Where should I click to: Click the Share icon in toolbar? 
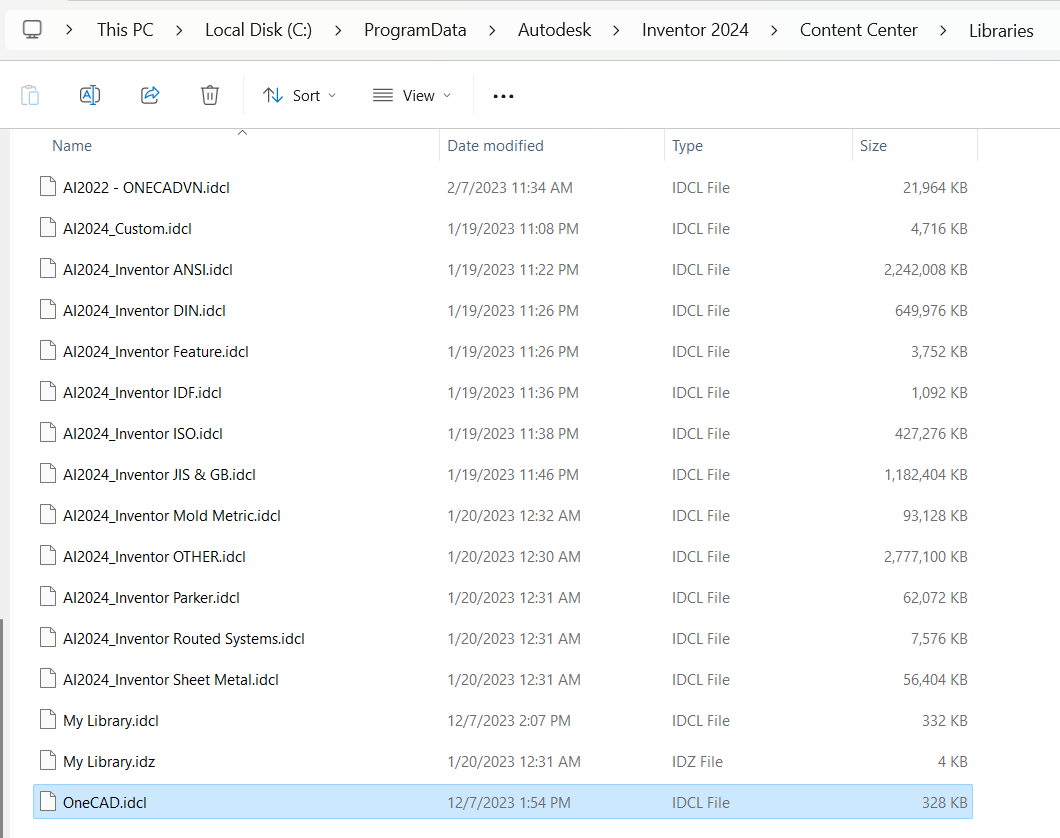click(x=150, y=96)
